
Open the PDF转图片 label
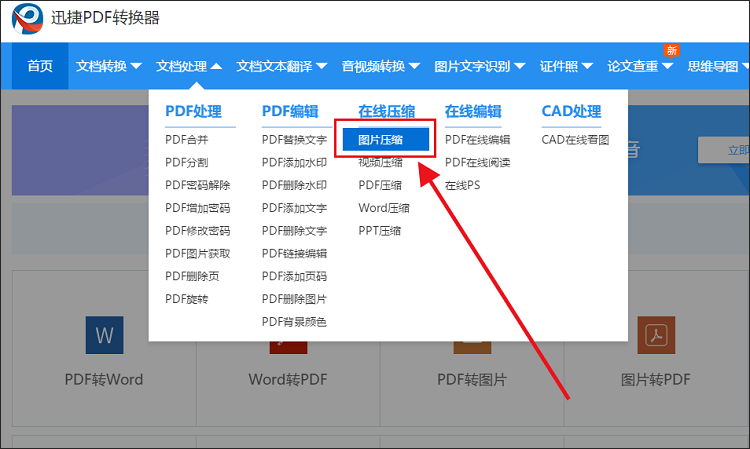coord(472,380)
